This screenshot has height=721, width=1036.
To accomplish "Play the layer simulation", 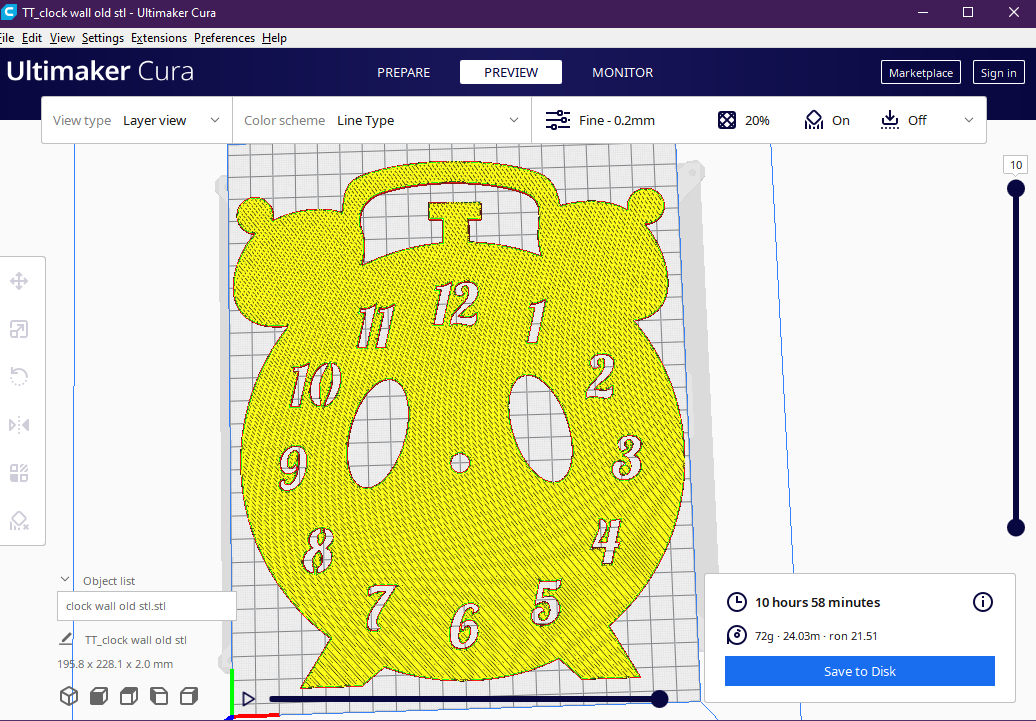I will tap(248, 699).
